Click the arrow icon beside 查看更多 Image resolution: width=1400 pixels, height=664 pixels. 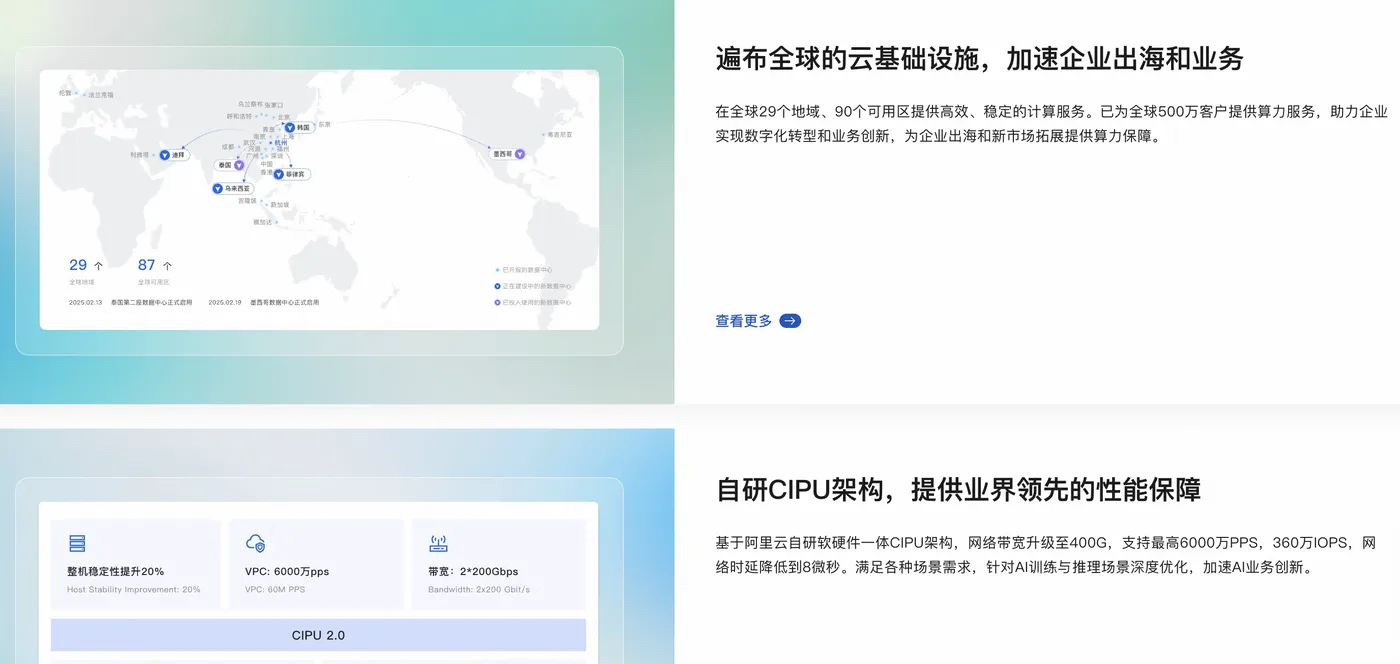790,321
